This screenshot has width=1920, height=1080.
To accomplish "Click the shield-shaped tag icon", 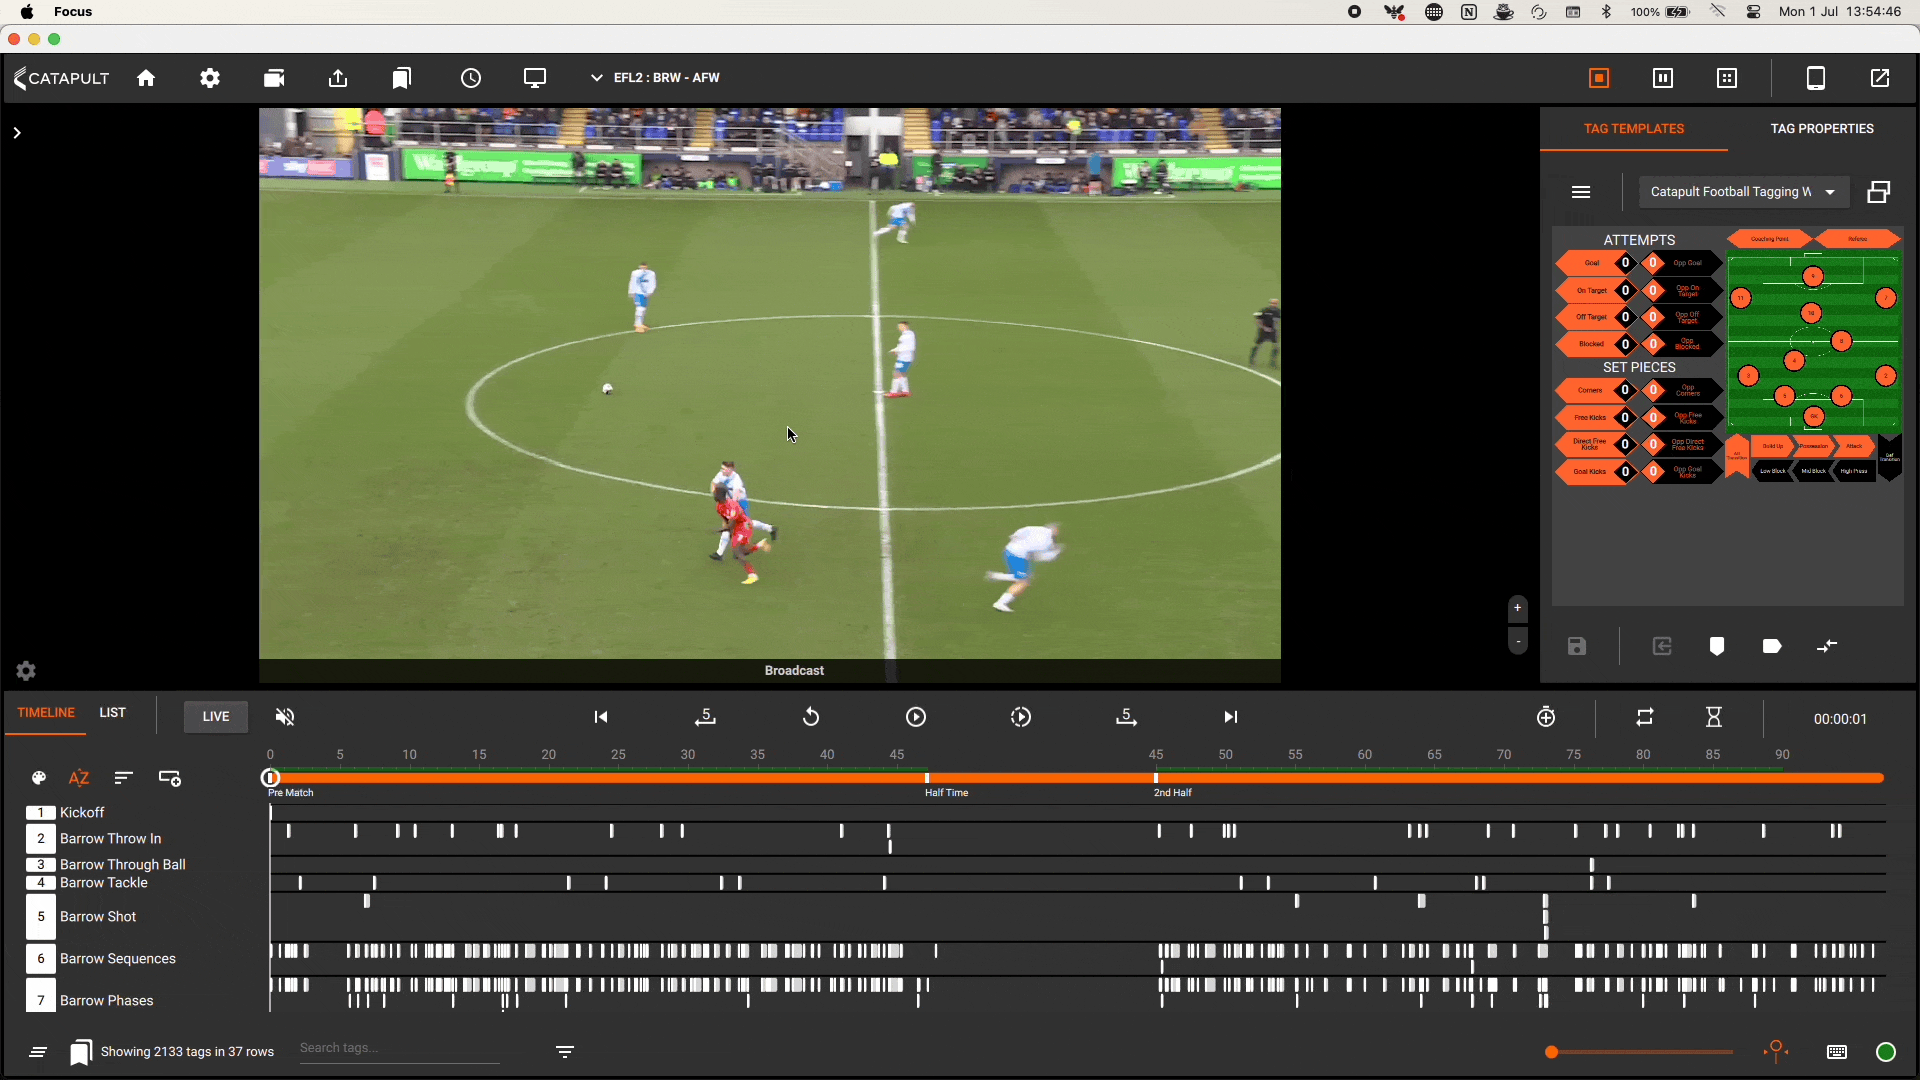I will (1717, 646).
